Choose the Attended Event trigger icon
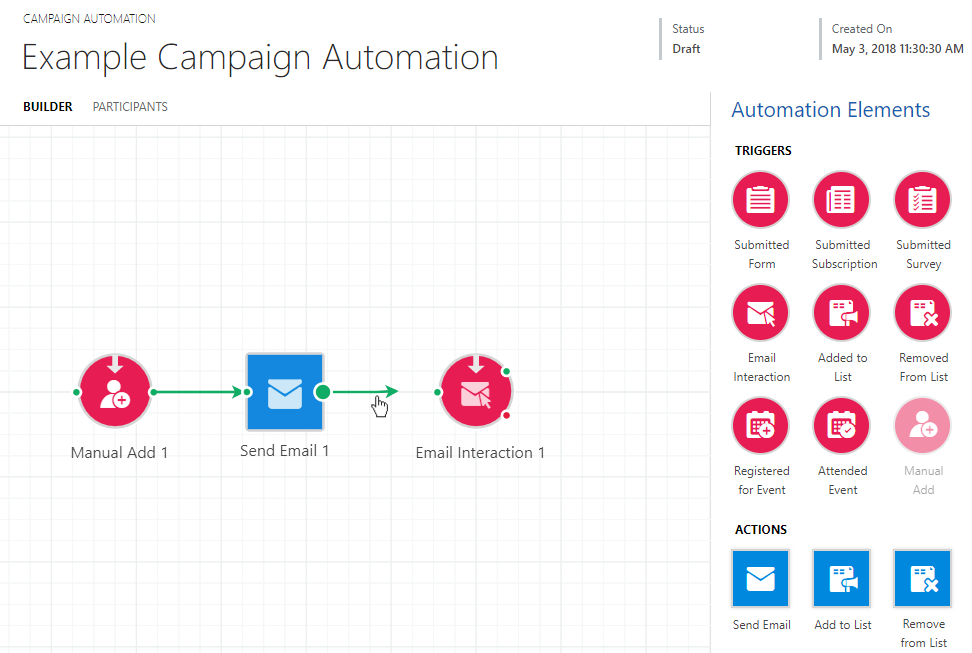This screenshot has height=653, width=972. click(842, 426)
